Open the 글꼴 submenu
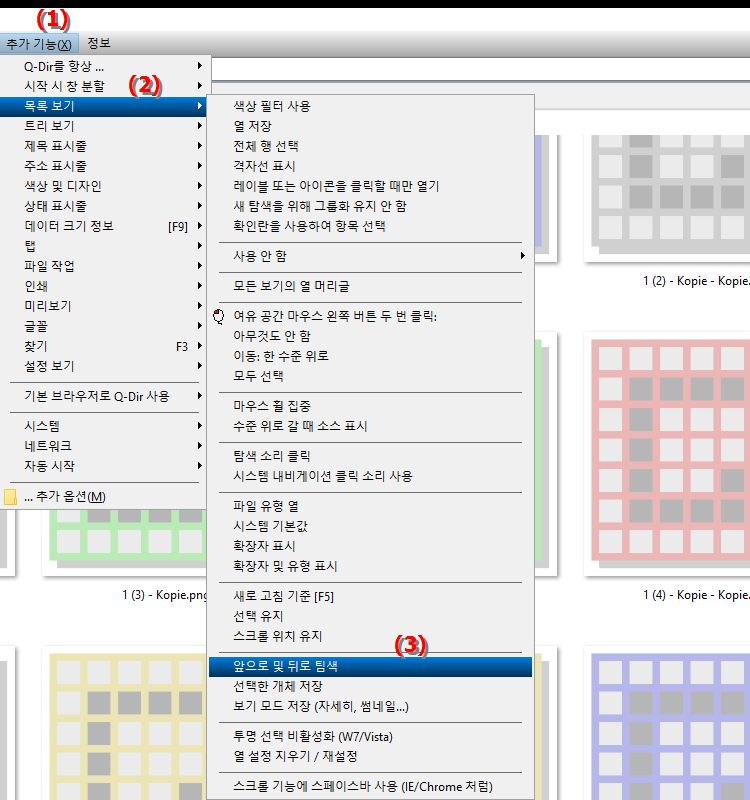This screenshot has width=750, height=800. (105, 326)
